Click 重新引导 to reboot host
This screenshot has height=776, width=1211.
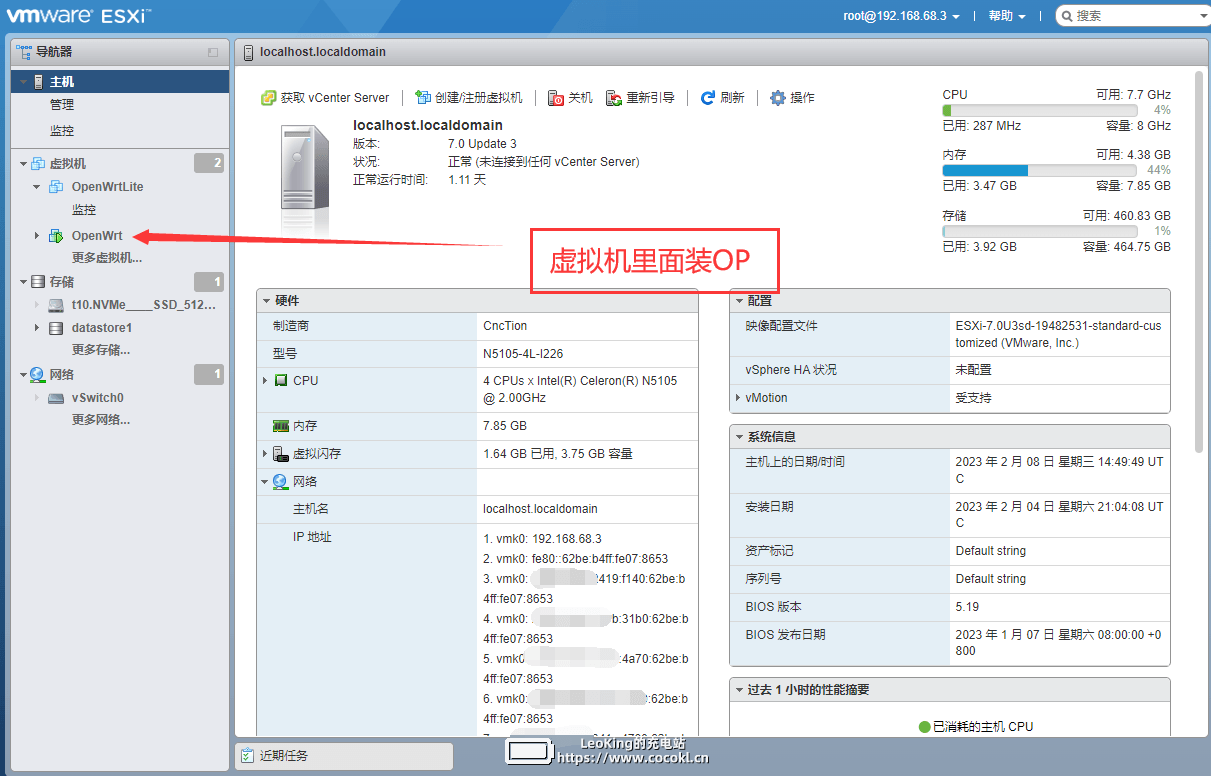point(640,97)
